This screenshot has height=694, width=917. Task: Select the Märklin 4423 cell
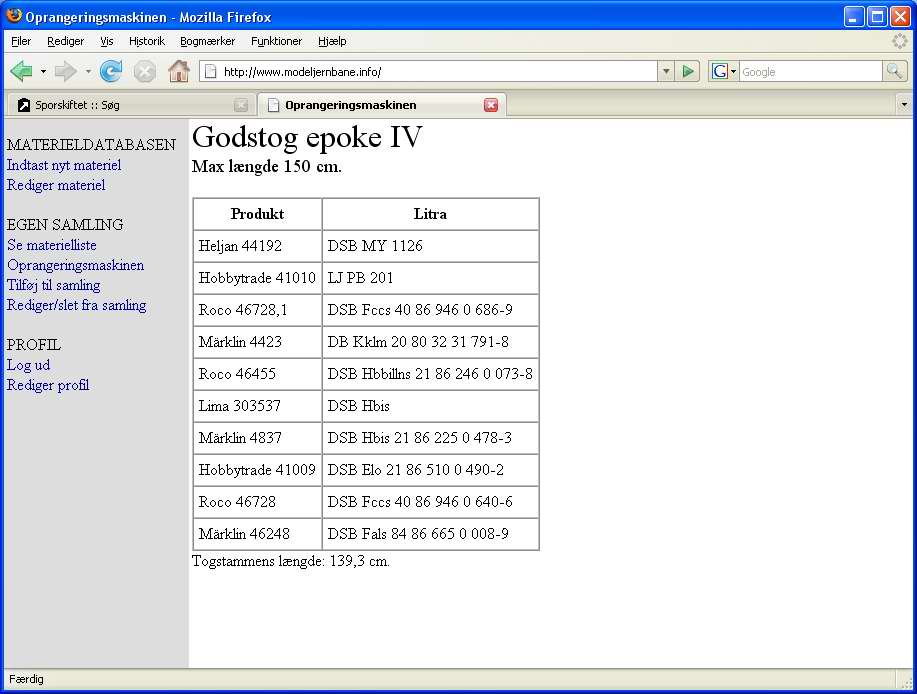257,342
